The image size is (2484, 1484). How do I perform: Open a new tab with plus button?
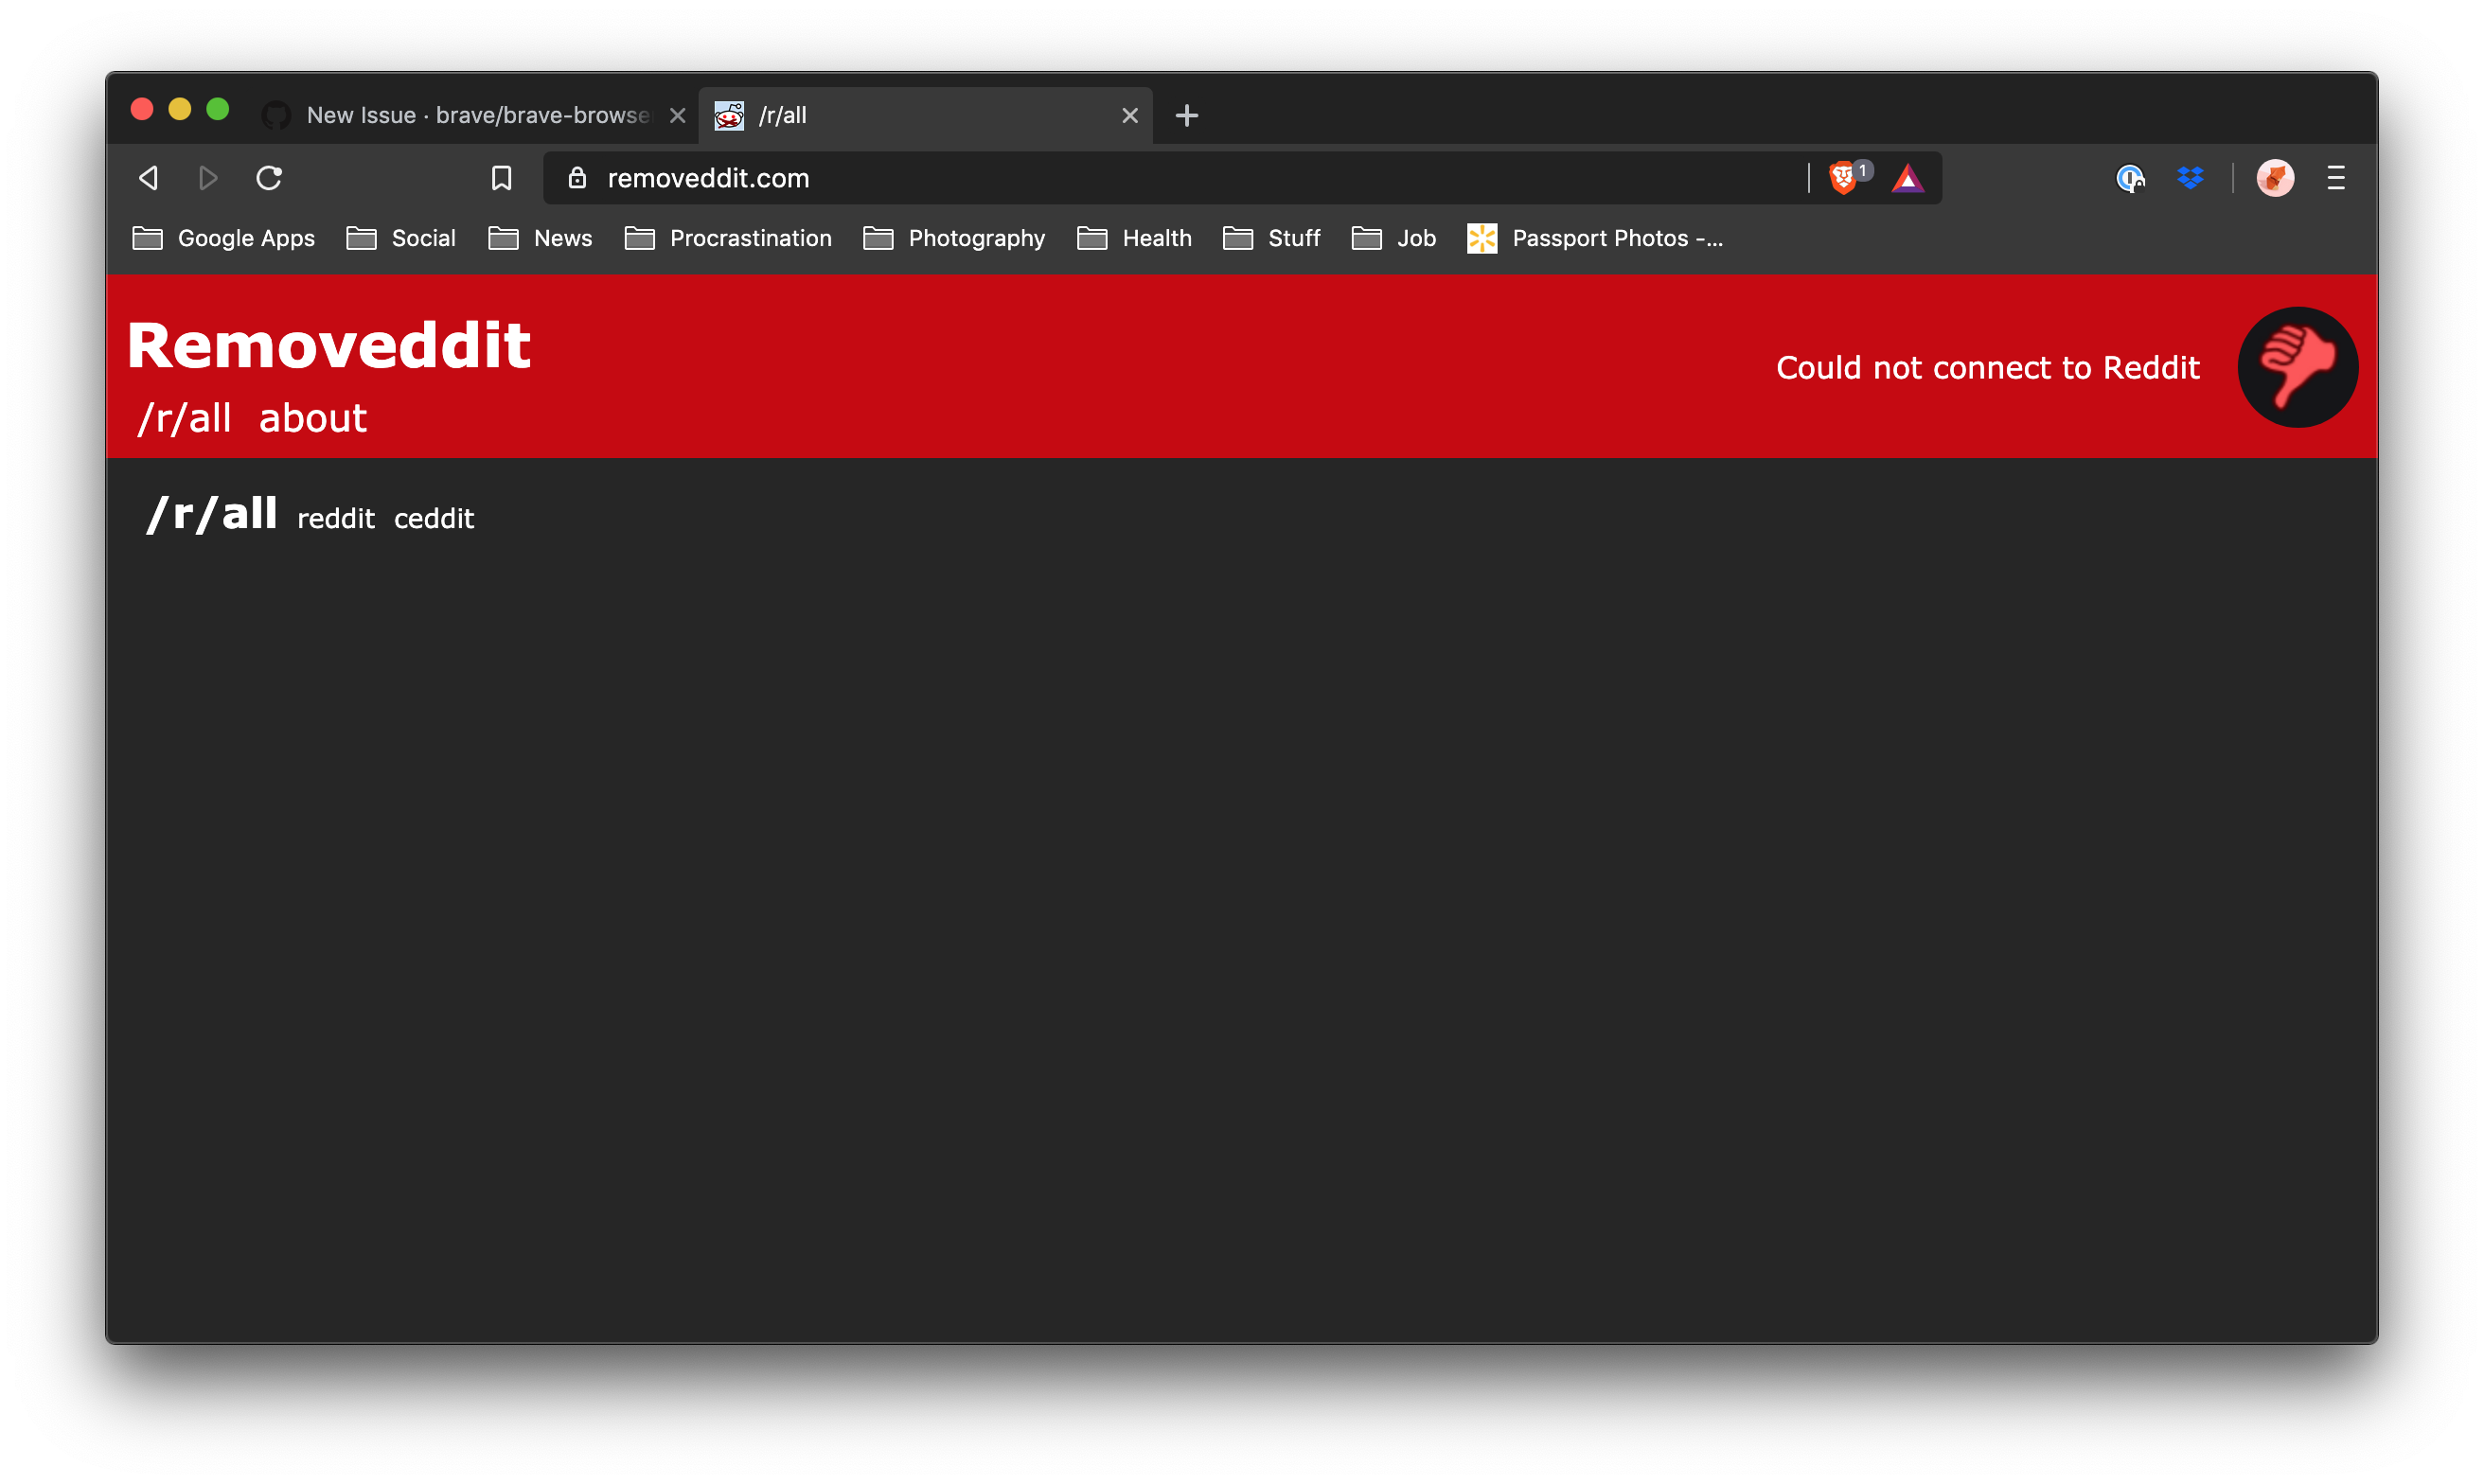click(x=1186, y=115)
